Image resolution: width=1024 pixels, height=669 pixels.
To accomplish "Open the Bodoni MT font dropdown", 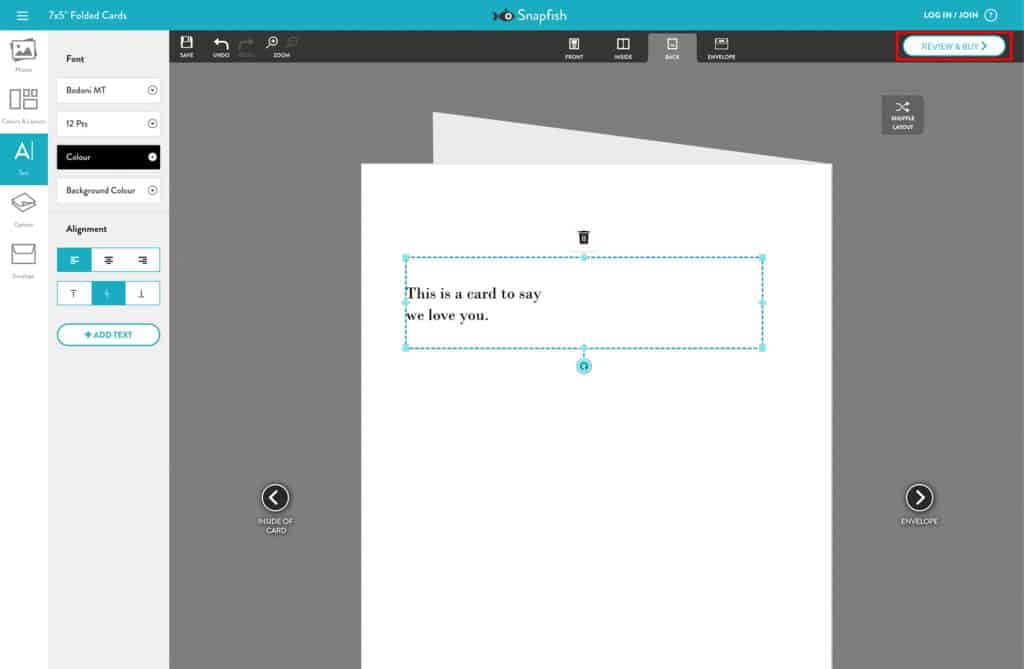I will tap(108, 90).
